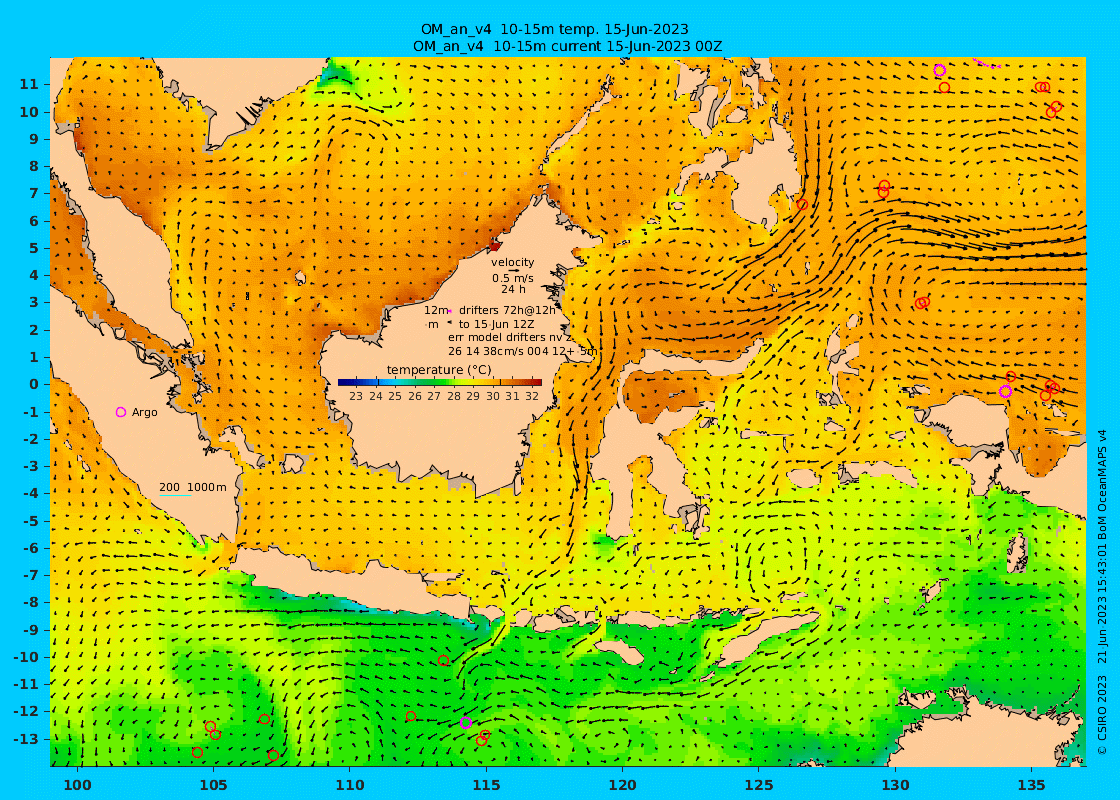
Task: Click latitude axis label 0
Action: pyautogui.click(x=34, y=384)
